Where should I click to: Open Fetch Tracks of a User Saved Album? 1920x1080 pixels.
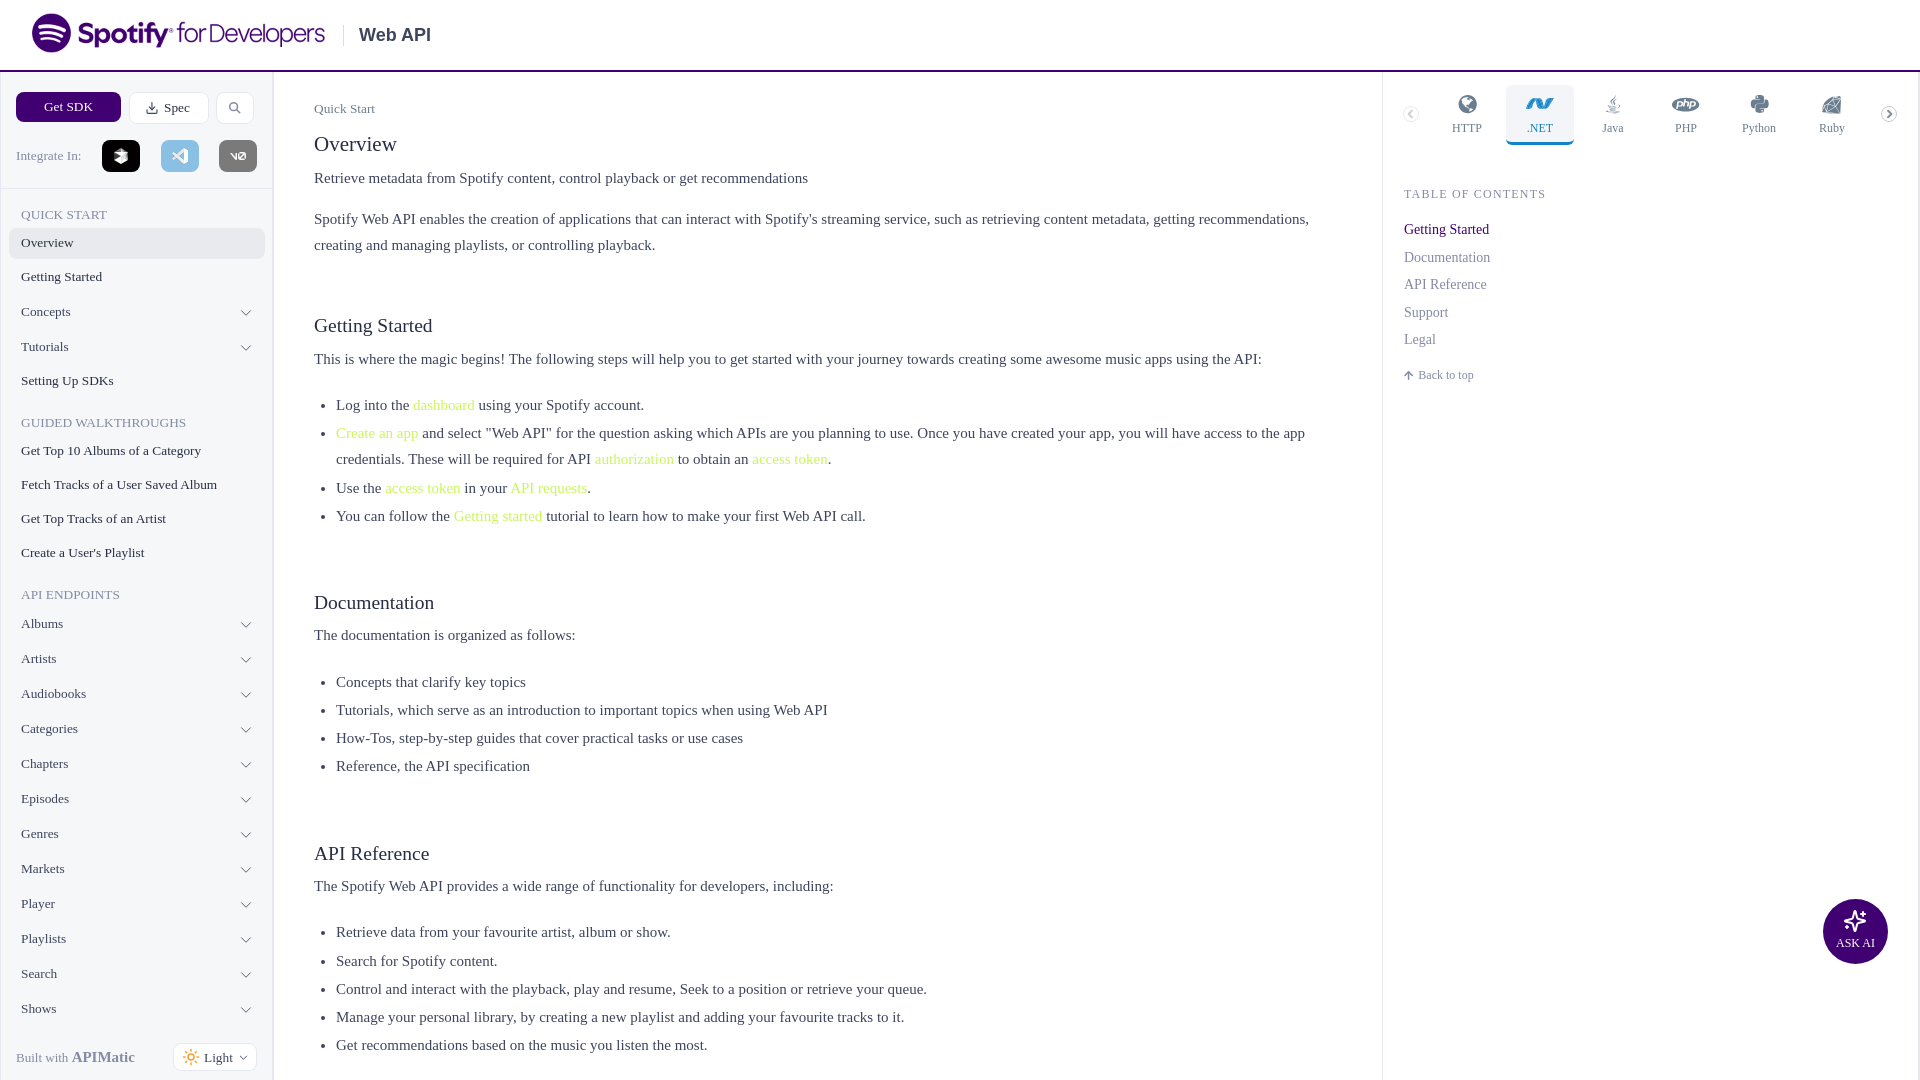[x=137, y=485]
